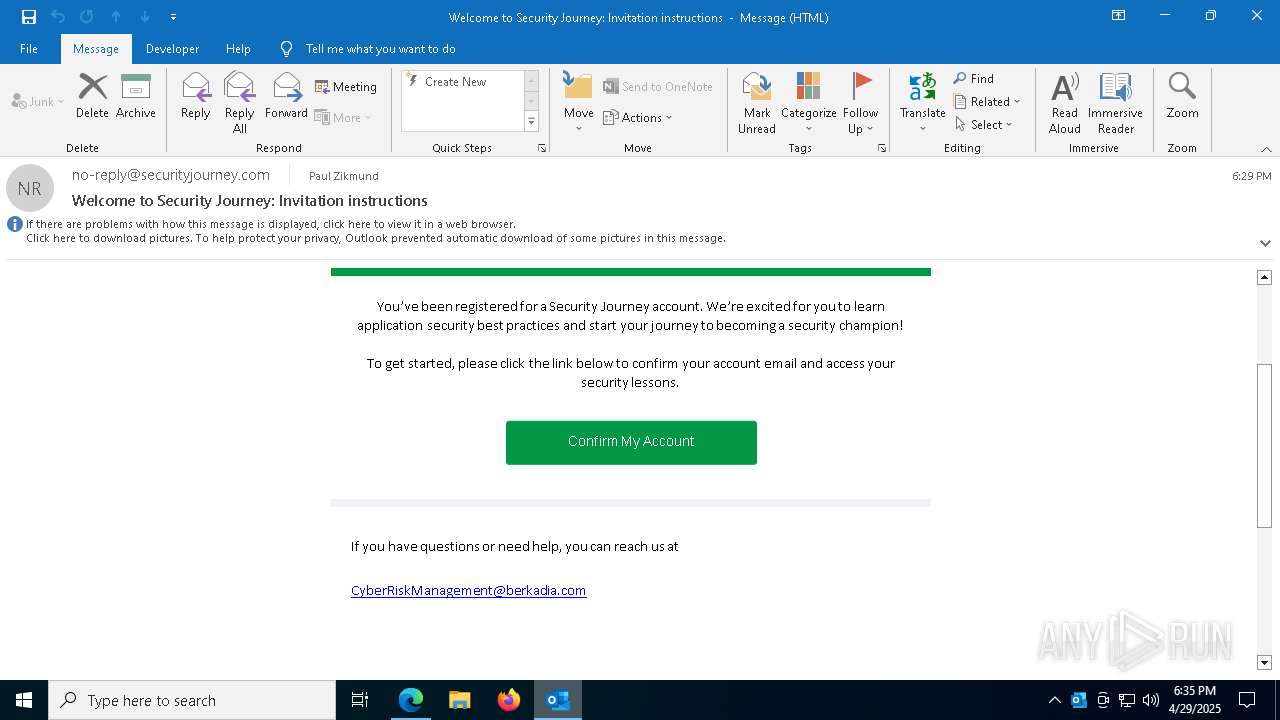Open Immersive Reader
1280x720 pixels.
click(1116, 102)
